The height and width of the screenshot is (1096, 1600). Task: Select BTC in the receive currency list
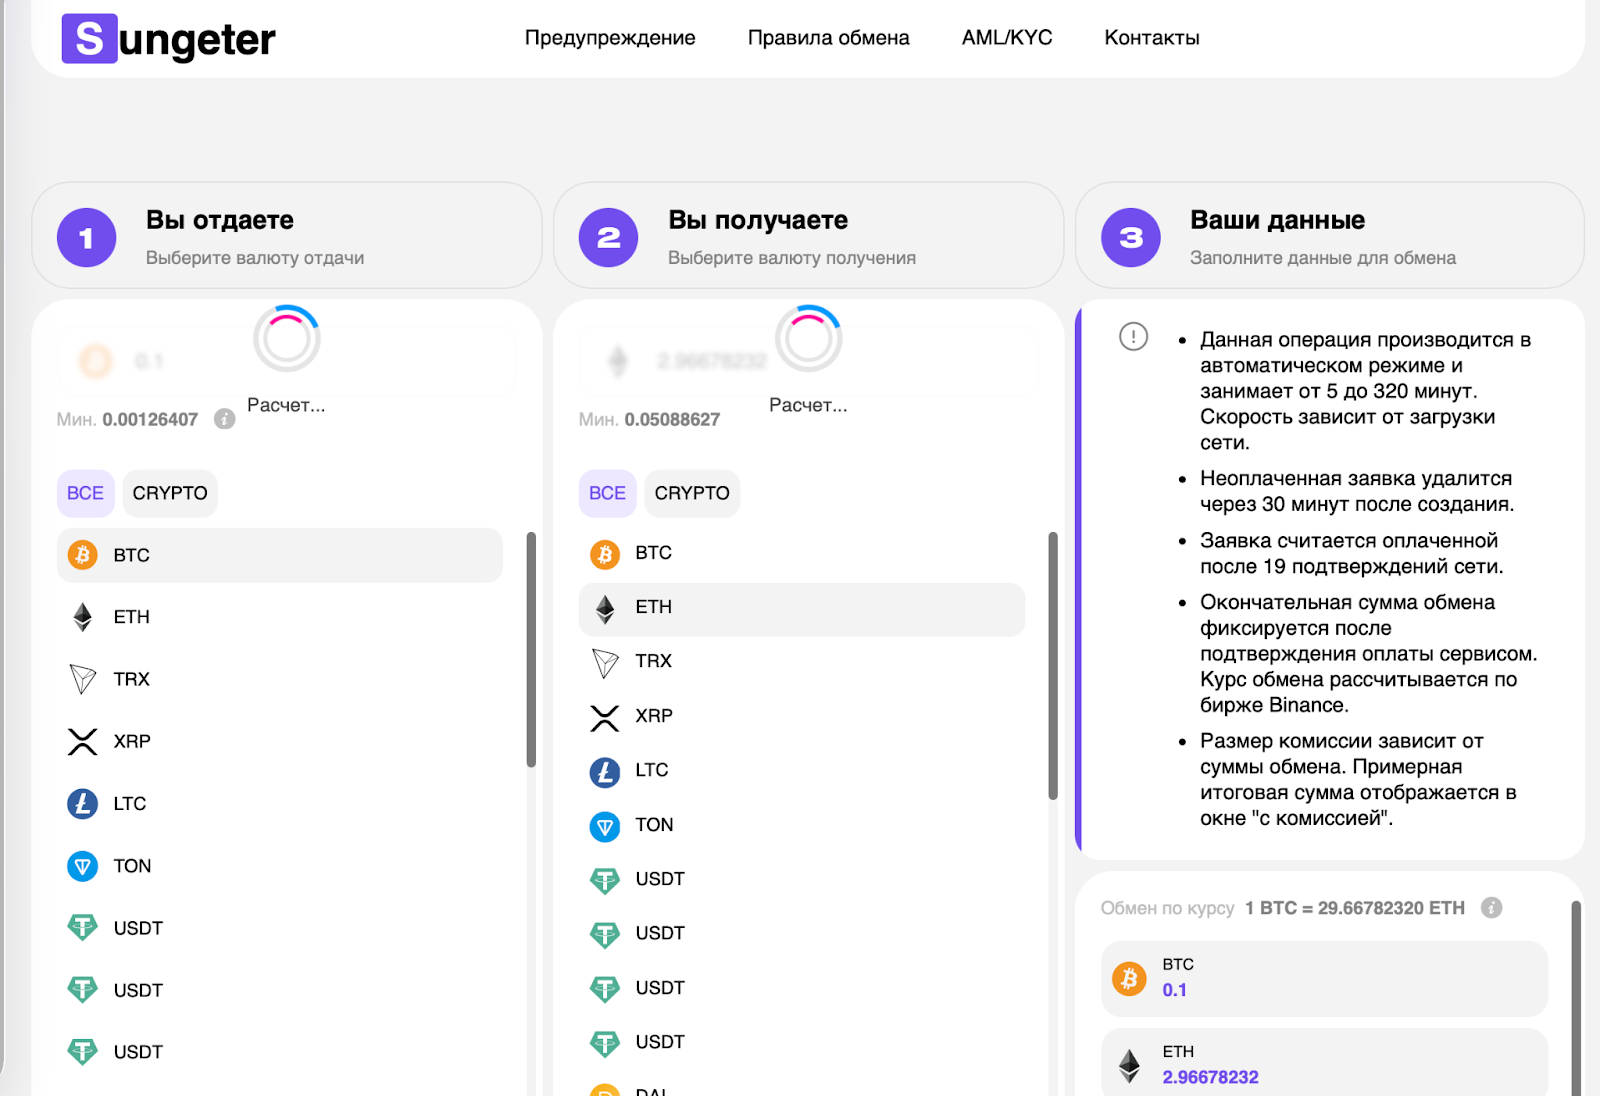coord(653,553)
